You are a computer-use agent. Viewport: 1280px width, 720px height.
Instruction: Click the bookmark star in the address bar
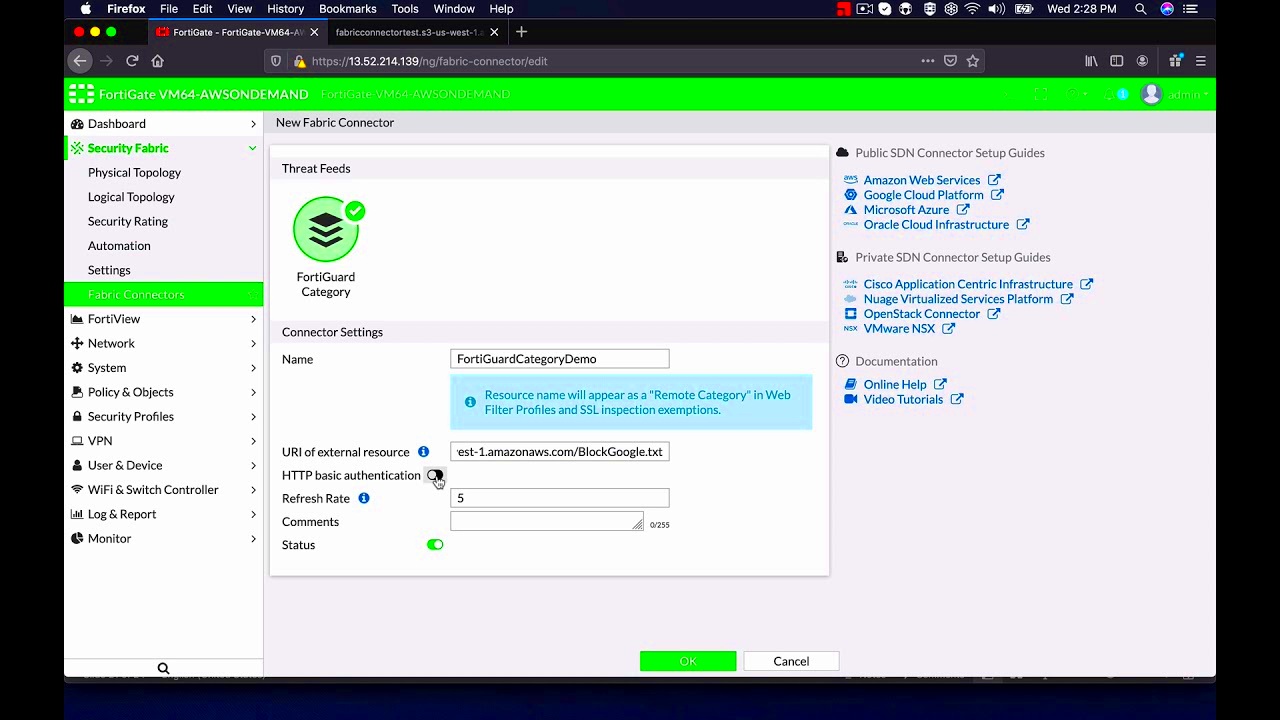(972, 61)
